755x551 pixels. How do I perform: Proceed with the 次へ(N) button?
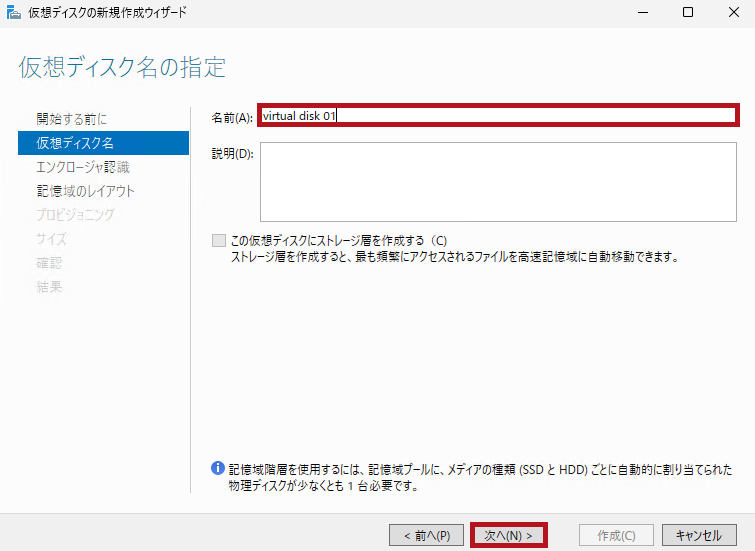[508, 535]
